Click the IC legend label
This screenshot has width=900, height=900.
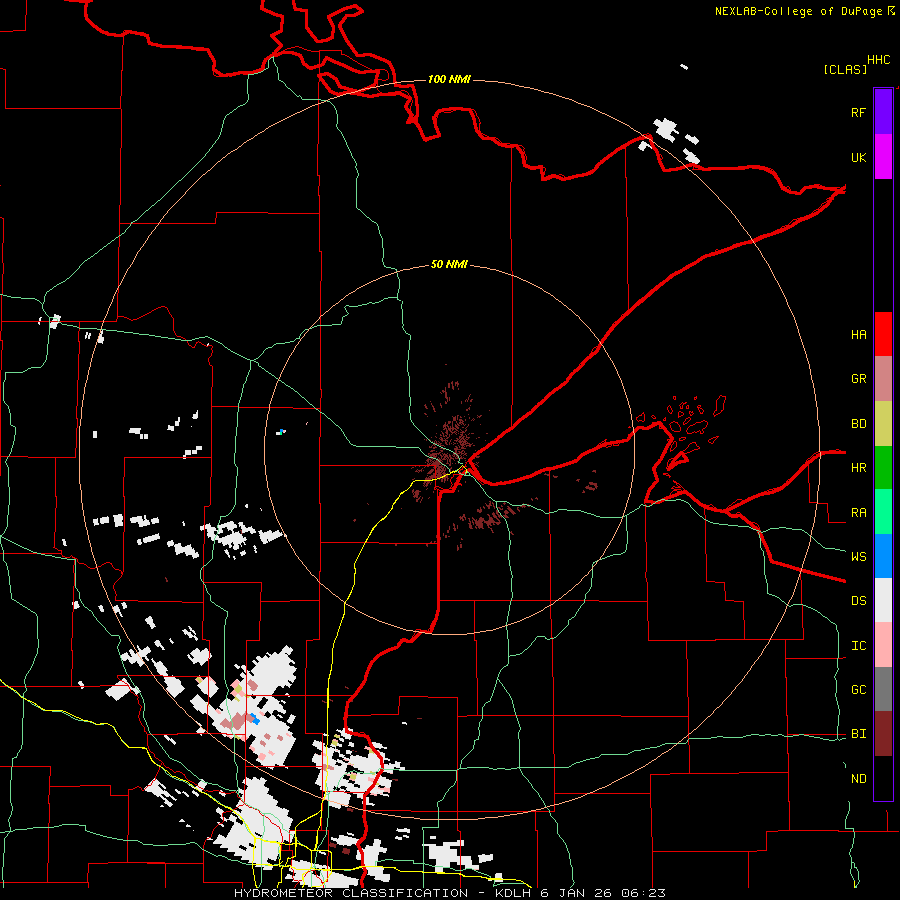pos(858,646)
